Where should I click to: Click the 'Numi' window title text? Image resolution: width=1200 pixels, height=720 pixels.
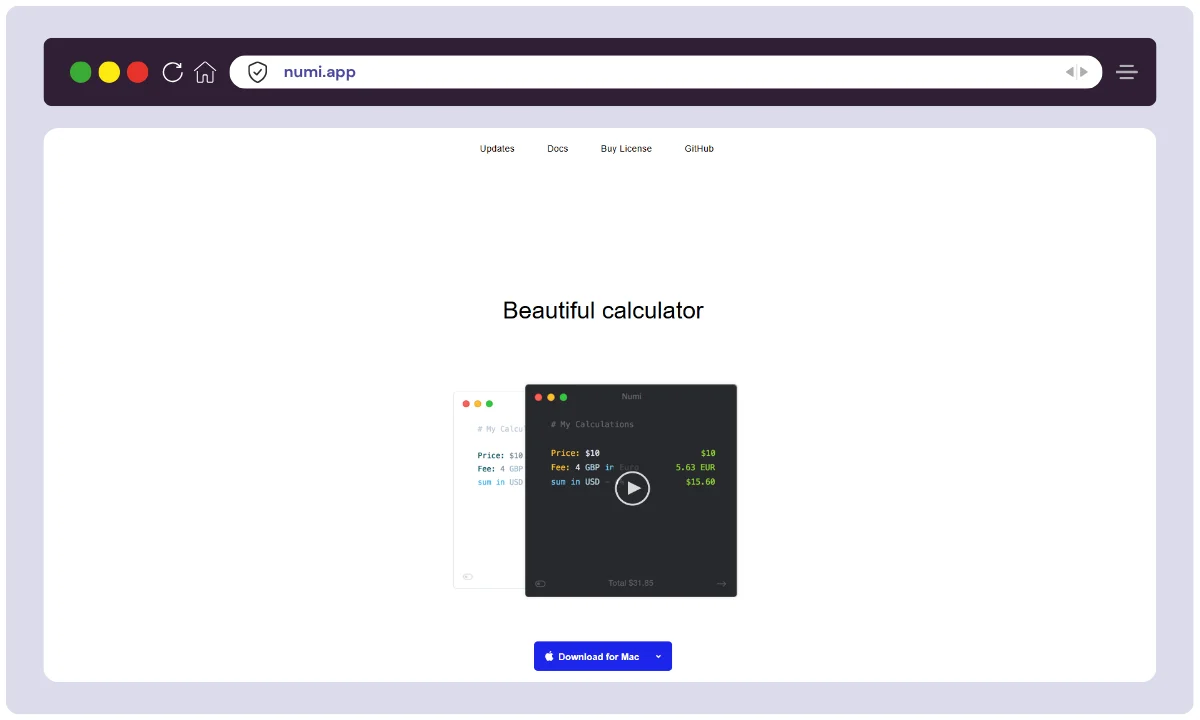pos(631,397)
